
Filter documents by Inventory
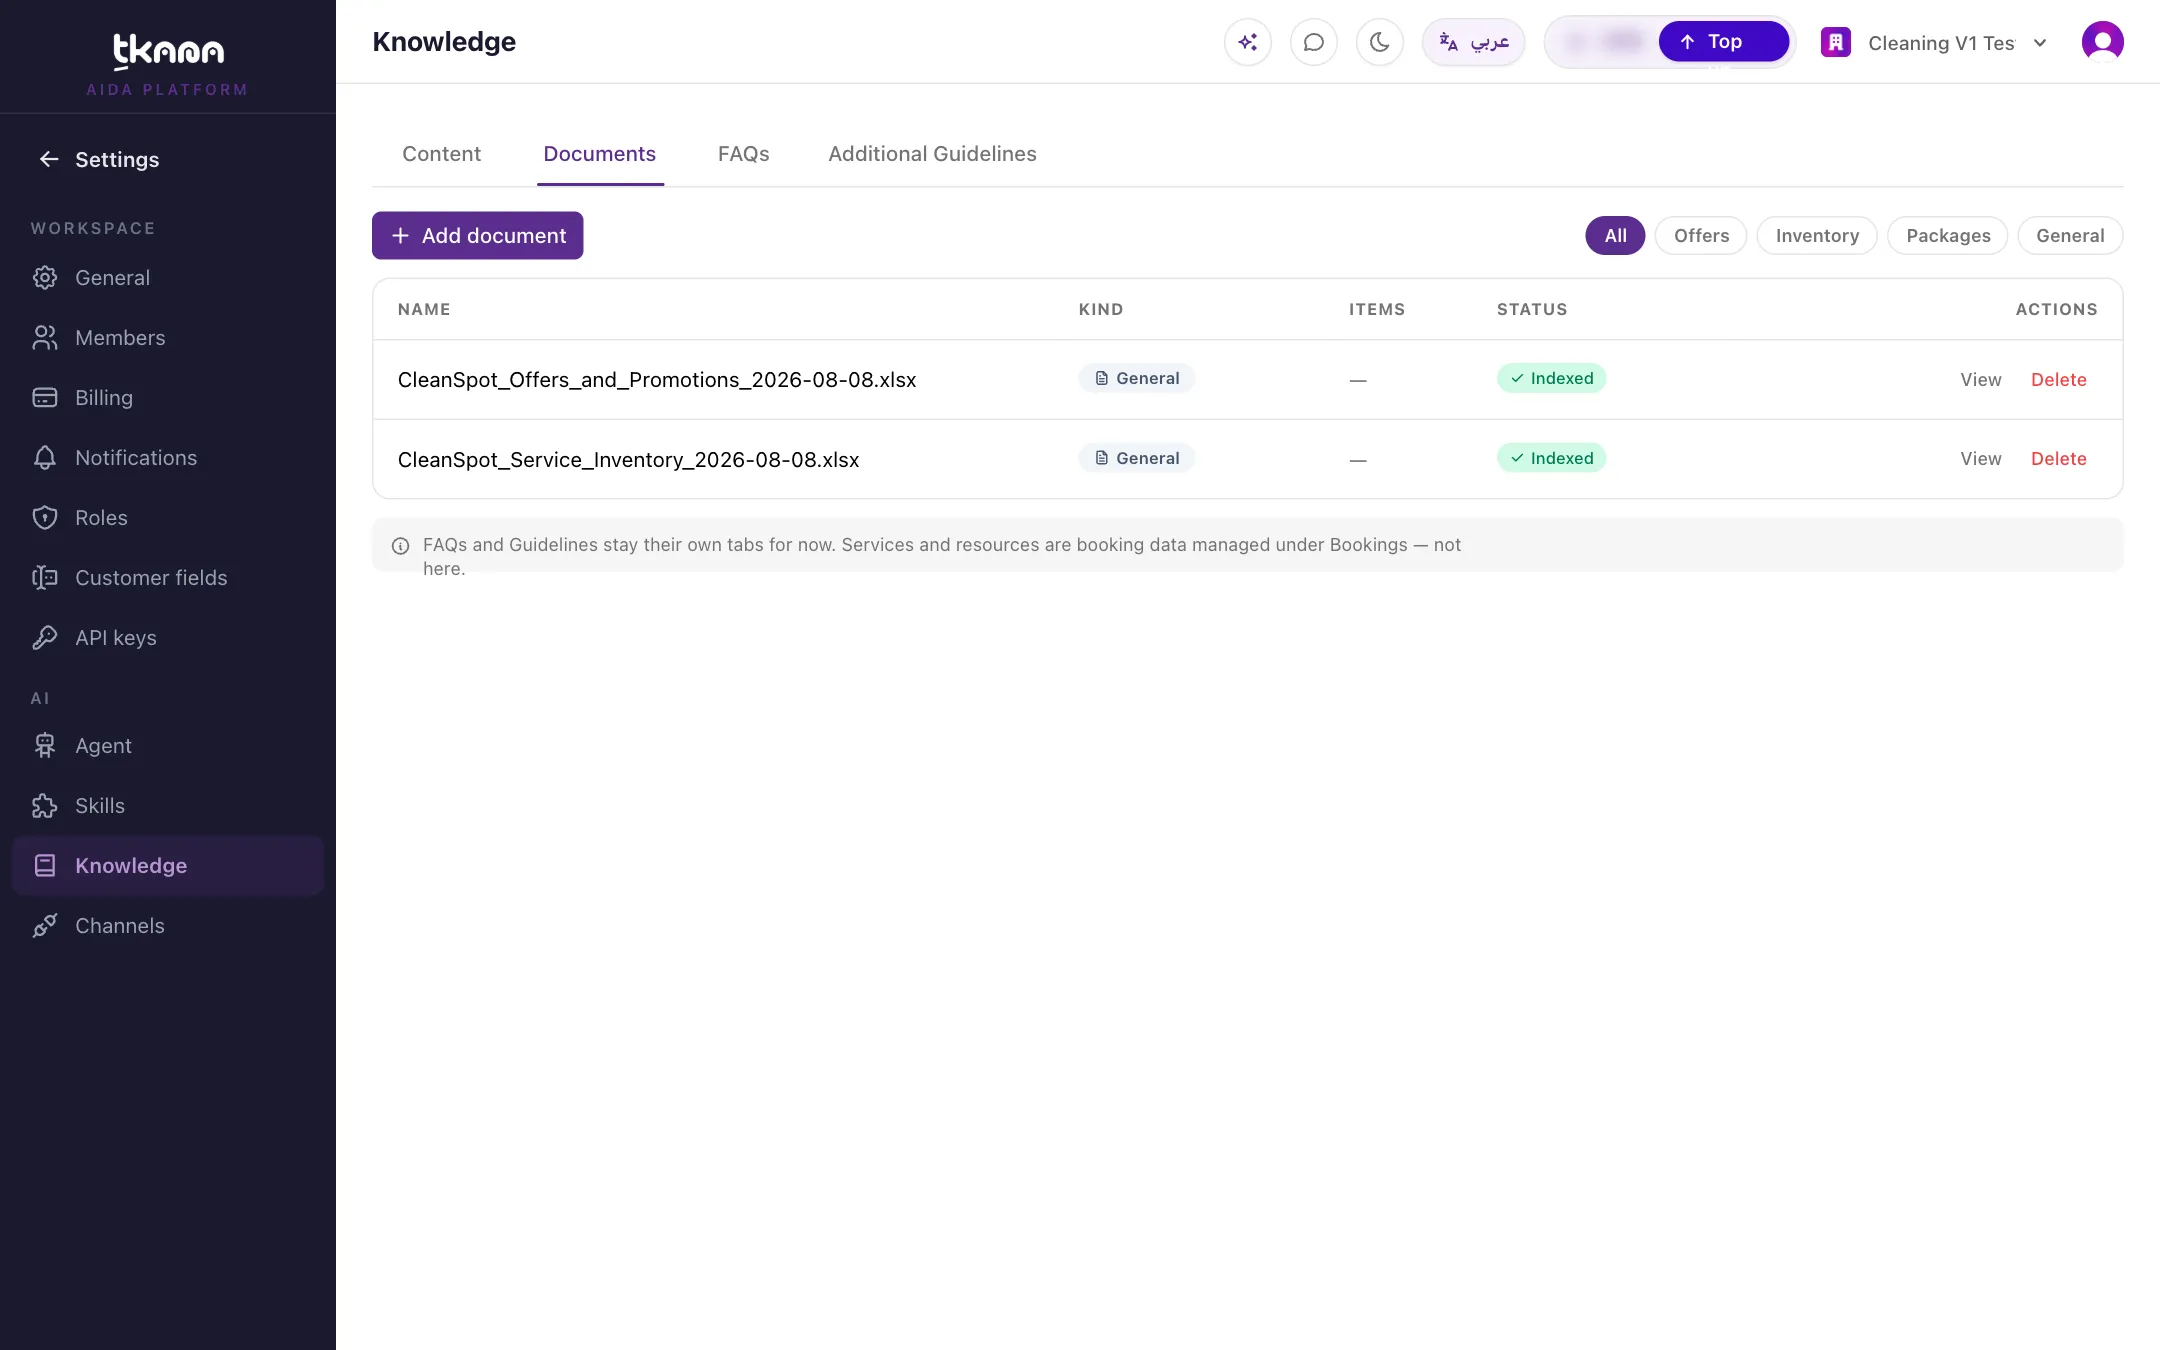click(1817, 235)
